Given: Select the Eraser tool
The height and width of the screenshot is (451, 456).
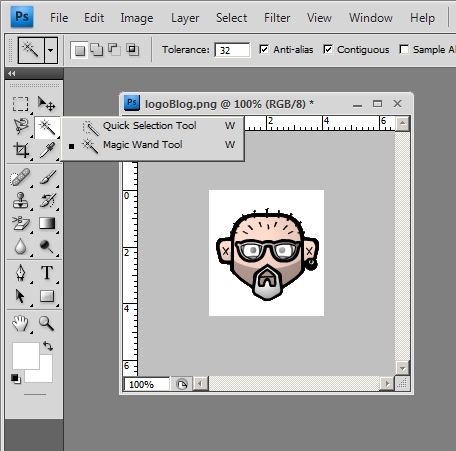Looking at the screenshot, I should click(21, 223).
